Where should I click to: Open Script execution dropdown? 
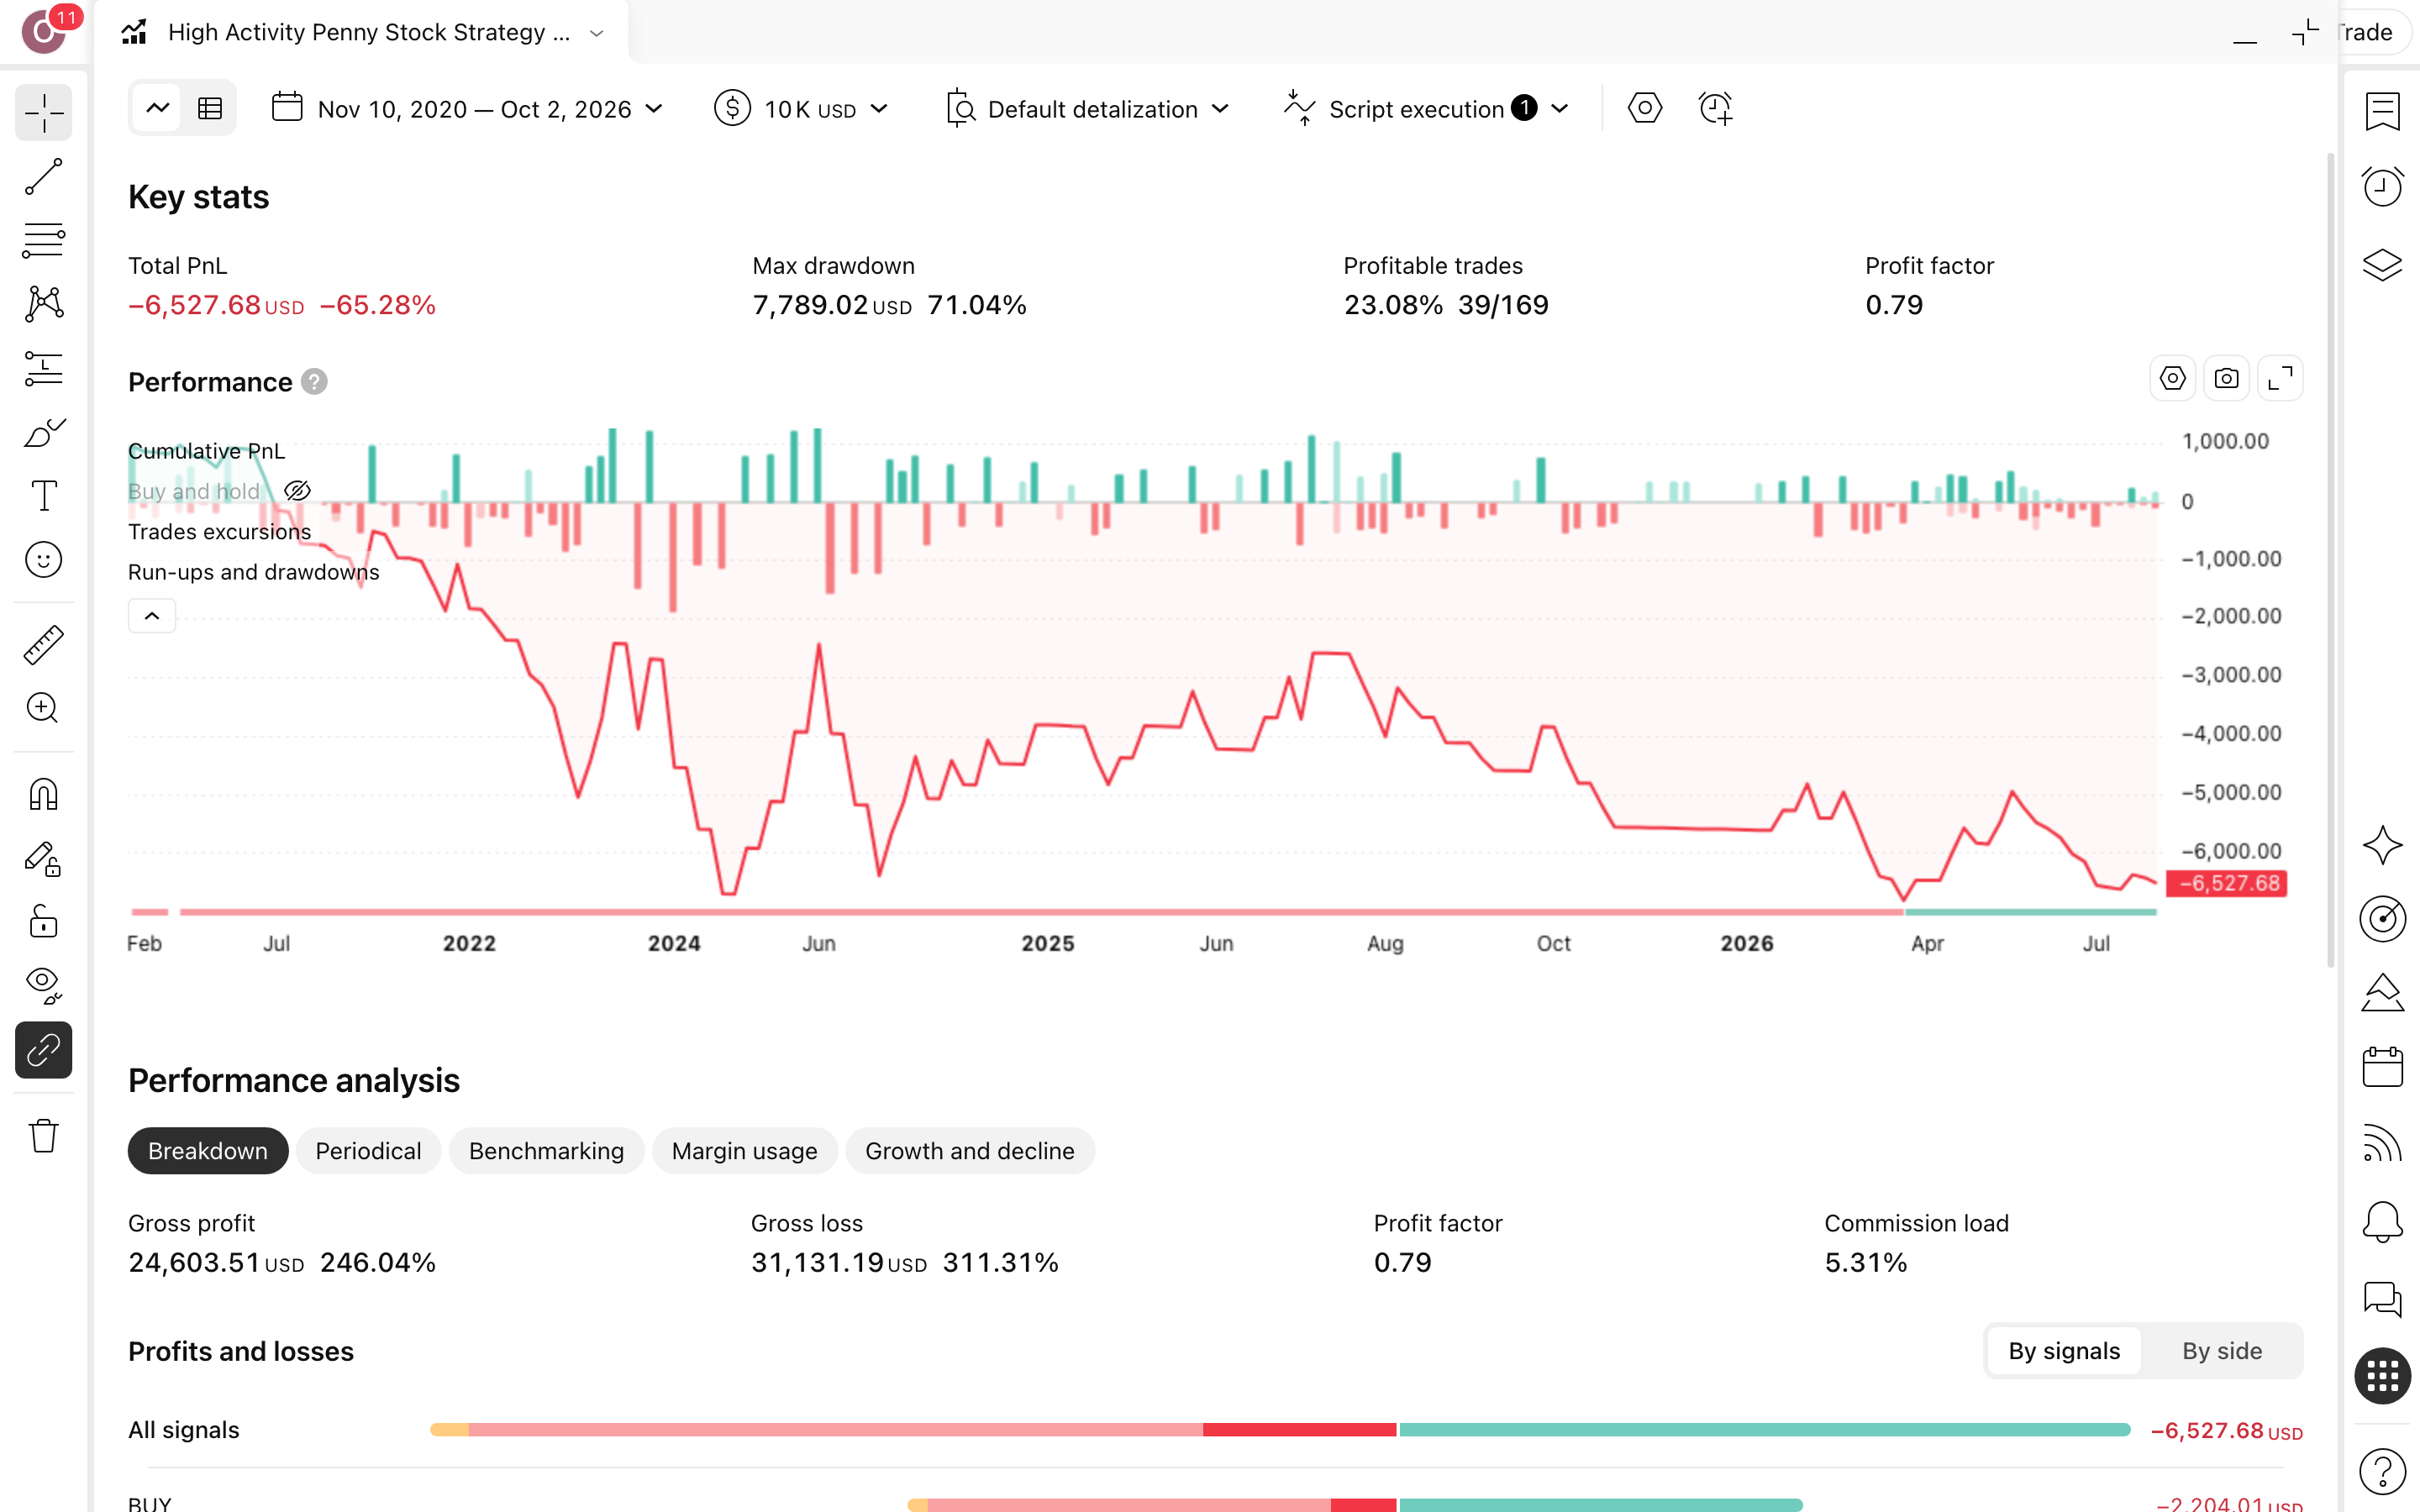coord(1428,108)
